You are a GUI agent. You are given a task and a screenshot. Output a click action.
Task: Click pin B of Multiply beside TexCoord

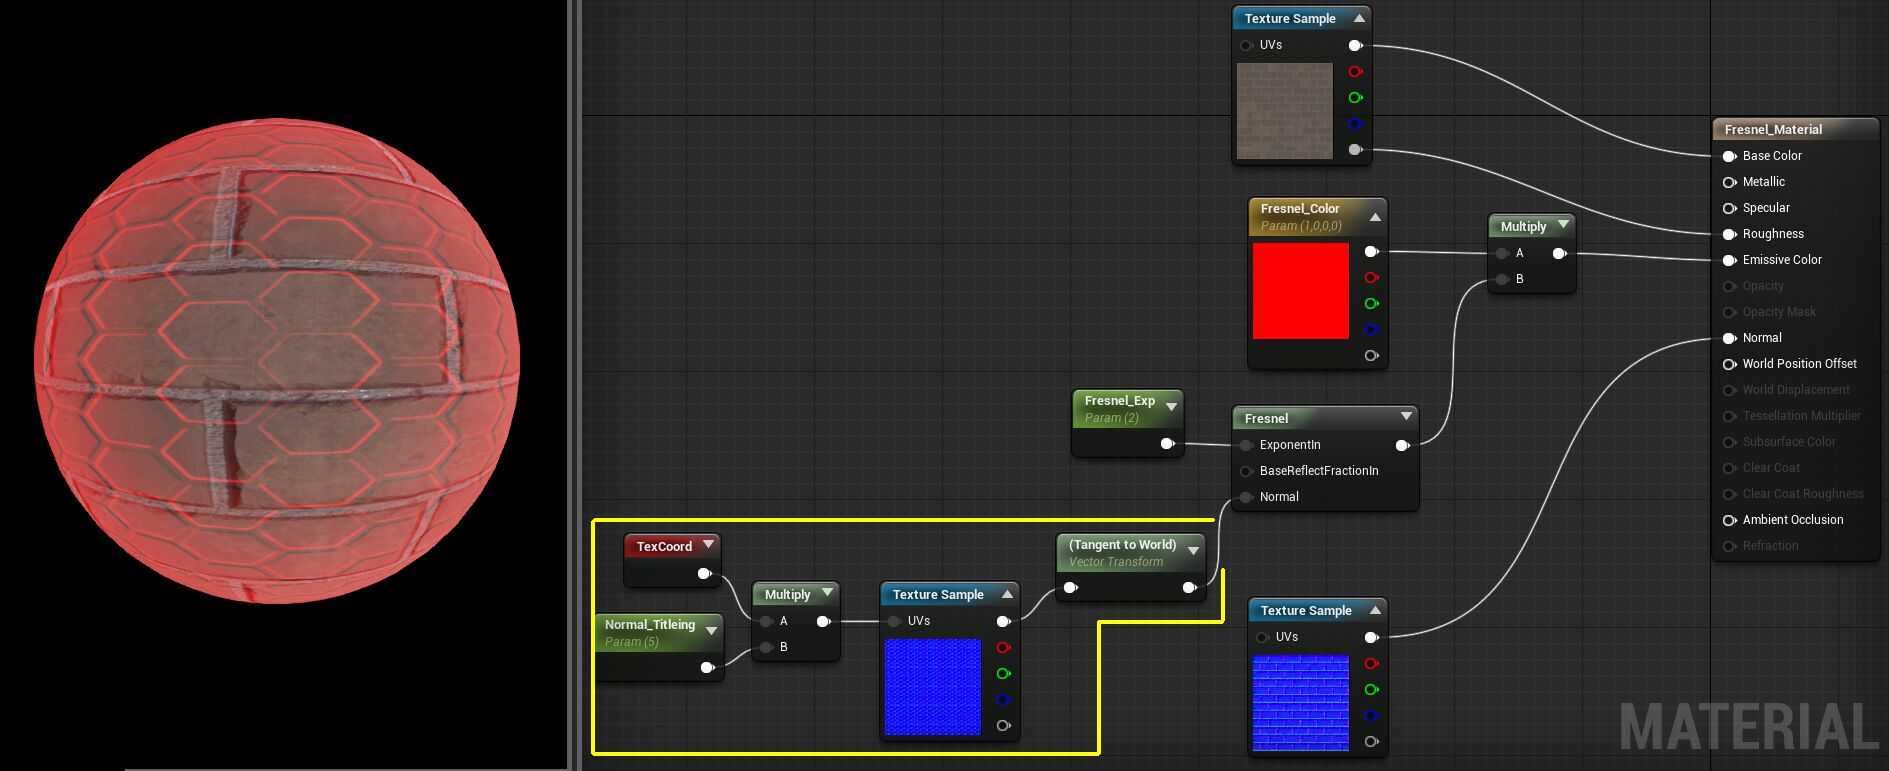point(766,647)
